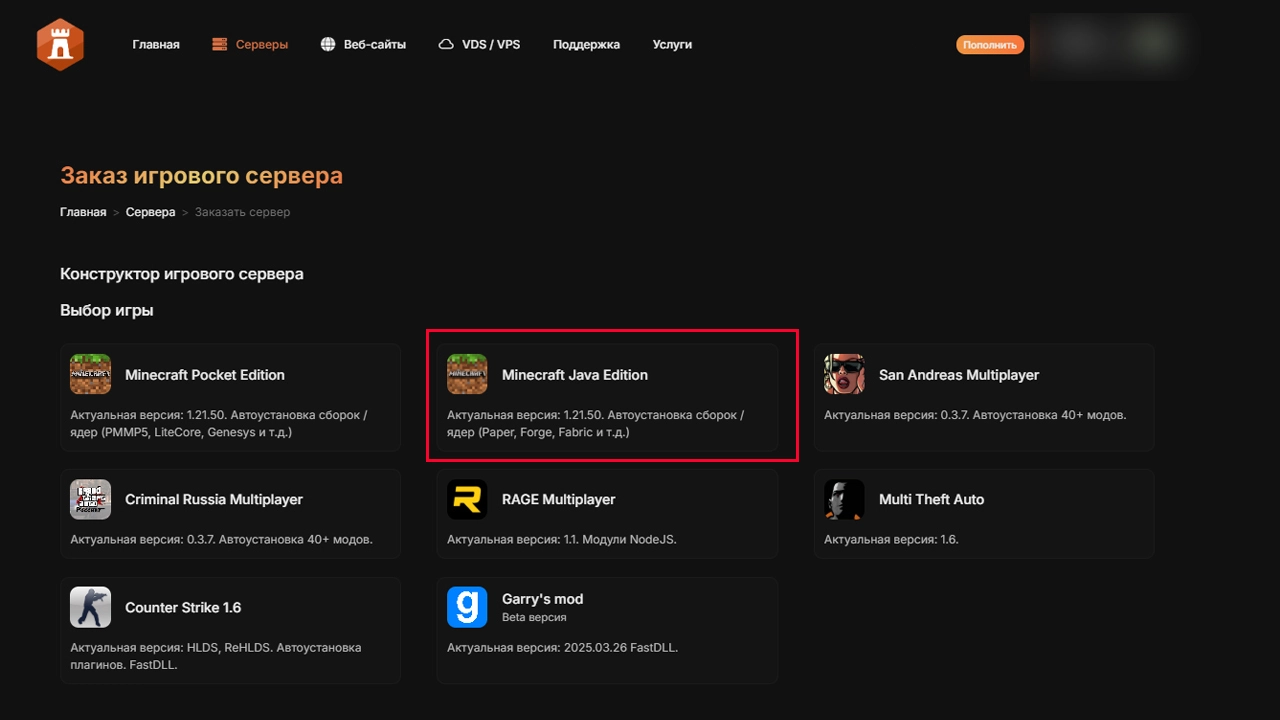Click the cloud icon next to VDS / VPS

tap(445, 43)
